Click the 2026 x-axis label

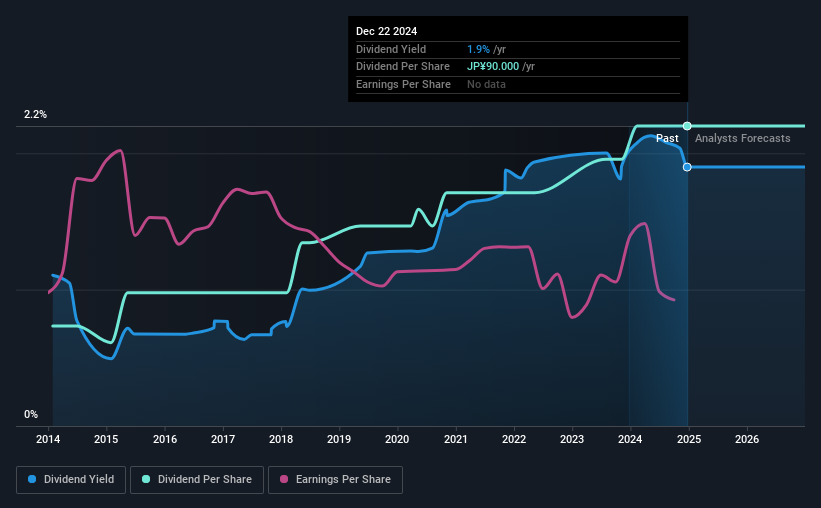pos(747,439)
